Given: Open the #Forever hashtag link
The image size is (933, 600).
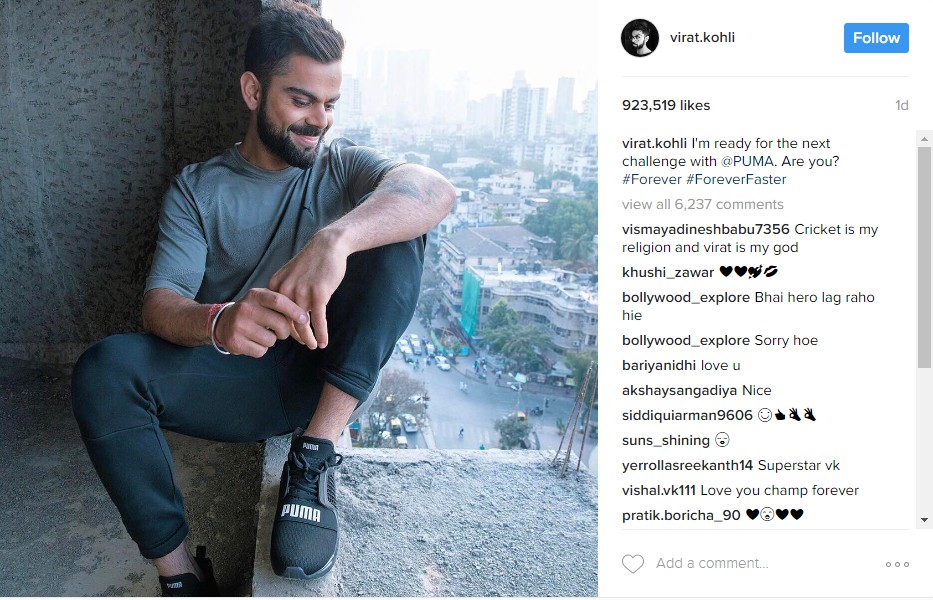Looking at the screenshot, I should click(652, 179).
